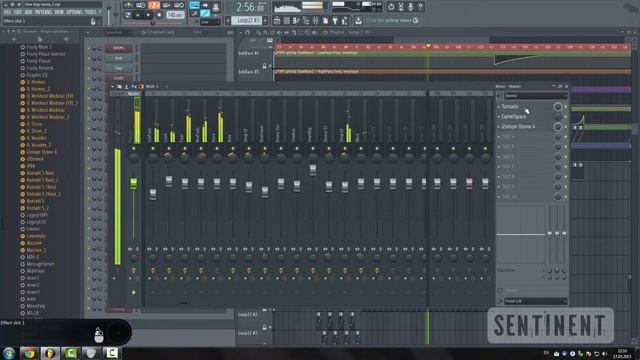The height and width of the screenshot is (360, 640).
Task: Expand the GameSpace slot options arrow
Action: [x=499, y=117]
